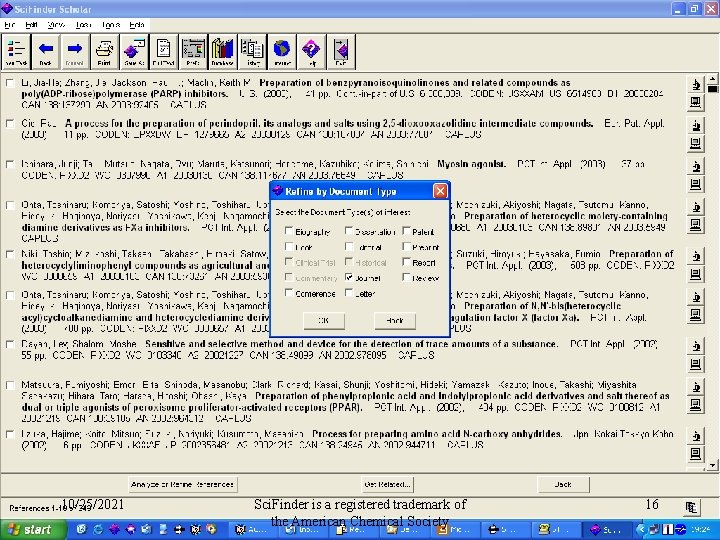This screenshot has height=540, width=720.
Task: Click the bottom Back button in main window
Action: click(563, 484)
